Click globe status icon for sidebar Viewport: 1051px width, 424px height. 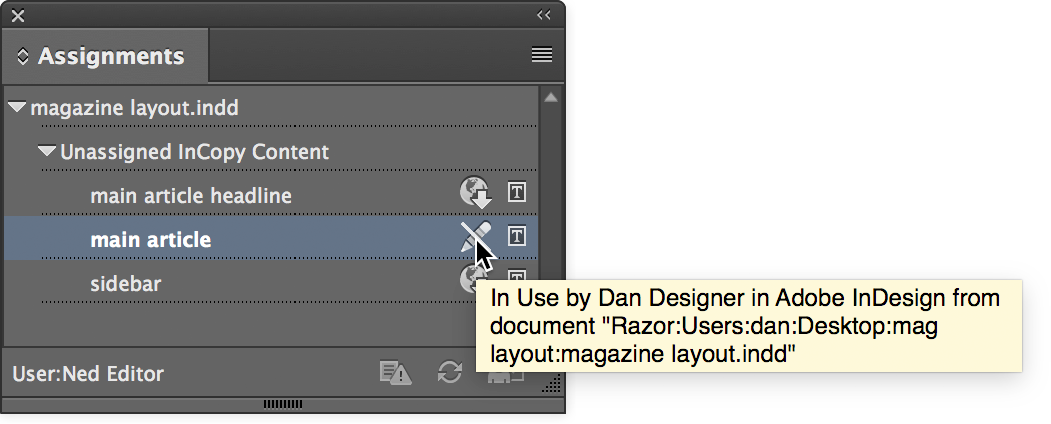coord(471,279)
